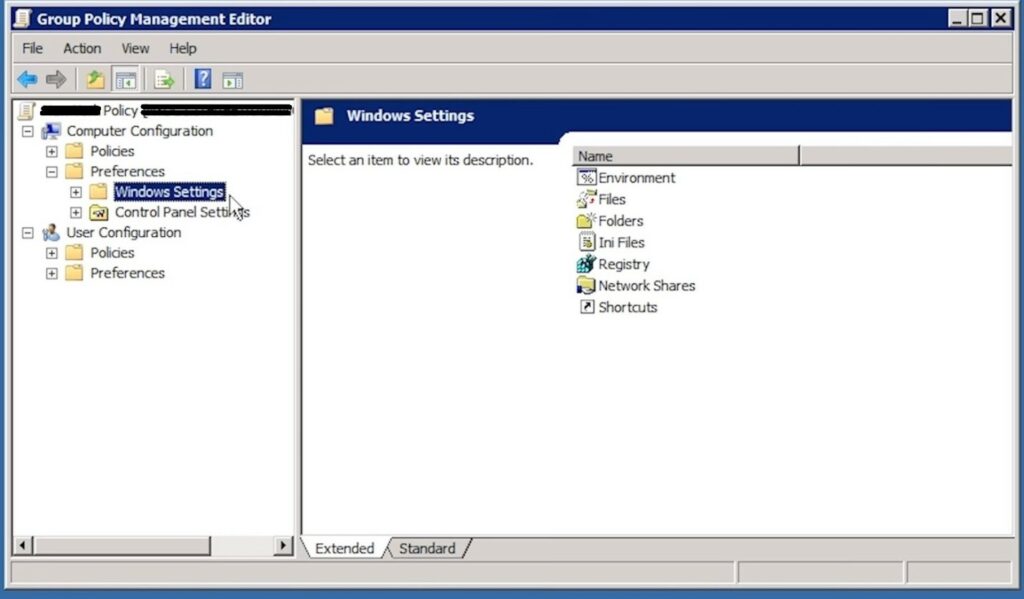Click the Show/Hide Action Pane icon
Screen dimensions: 1024x599
[x=233, y=79]
